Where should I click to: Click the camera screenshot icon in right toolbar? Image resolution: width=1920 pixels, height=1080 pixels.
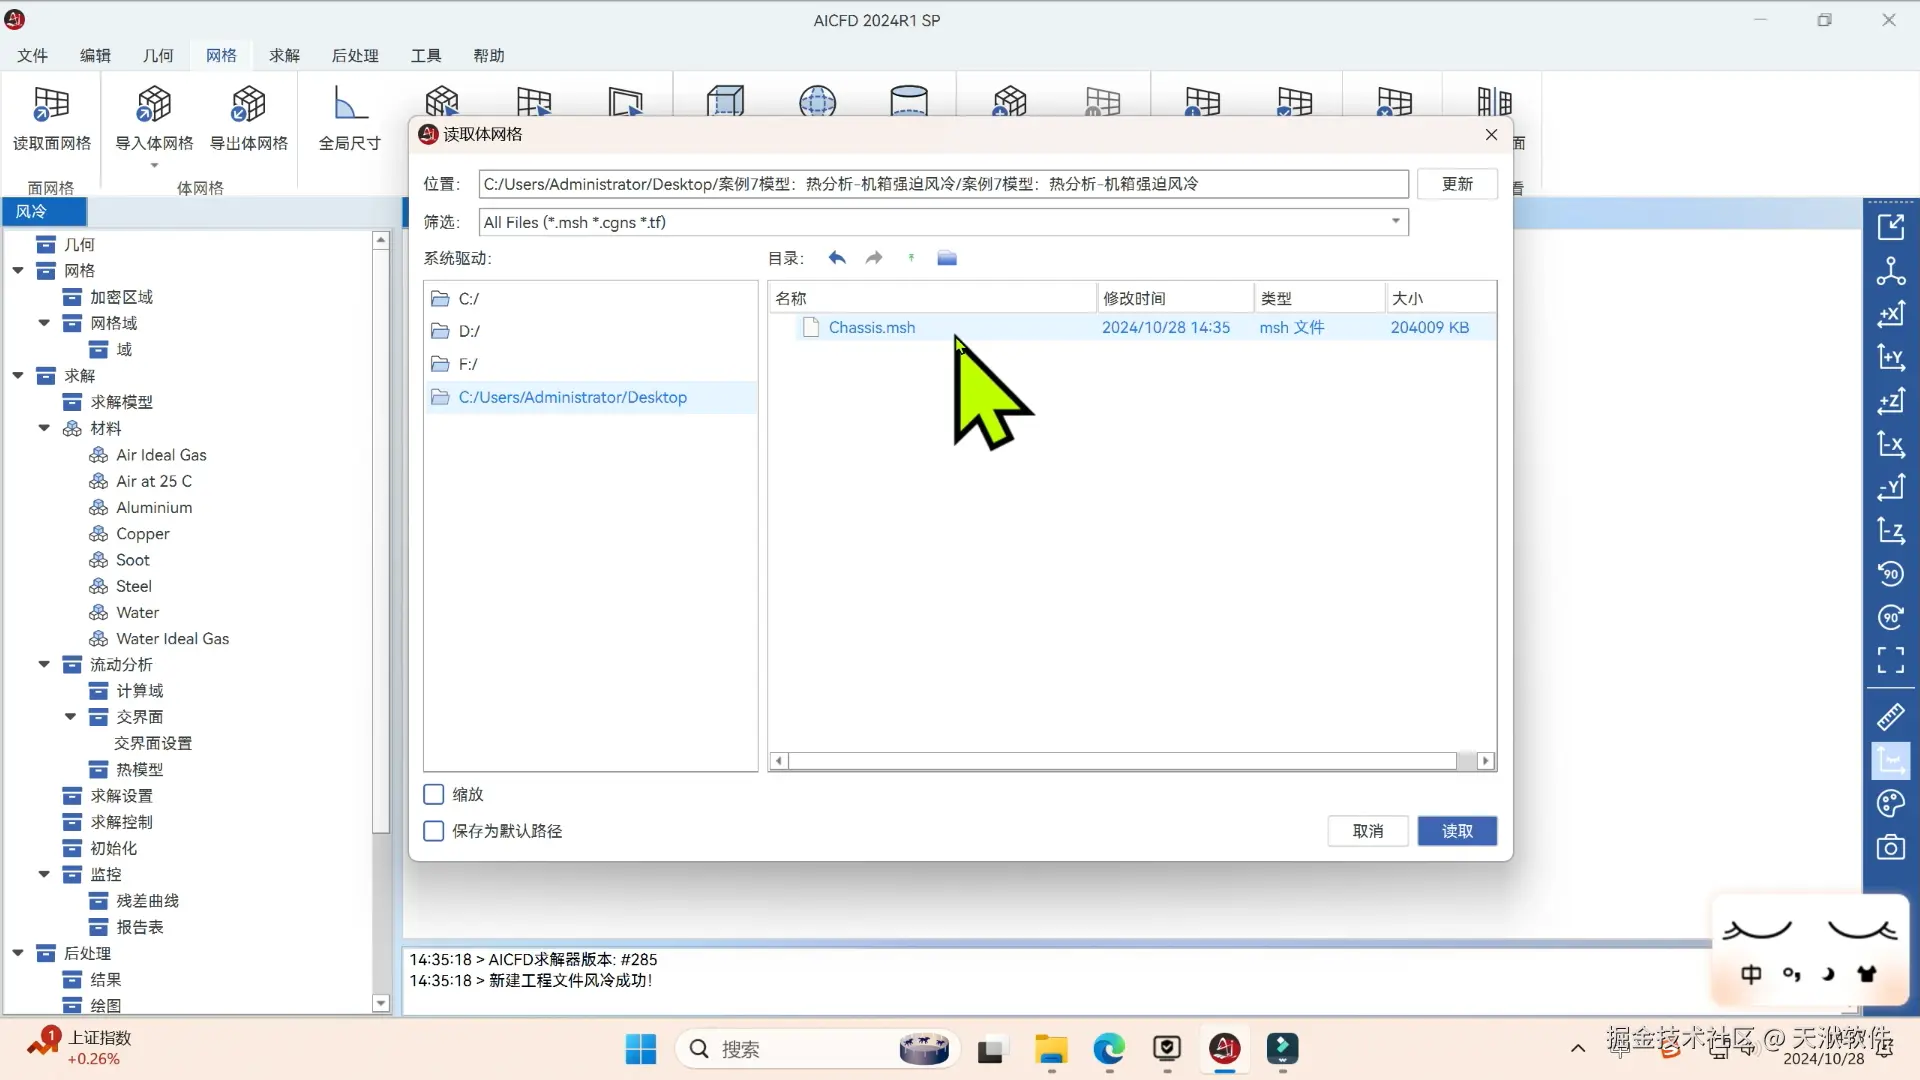point(1890,848)
